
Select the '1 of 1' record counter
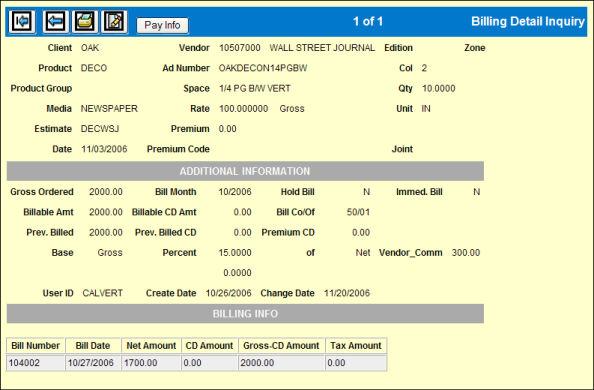[368, 21]
